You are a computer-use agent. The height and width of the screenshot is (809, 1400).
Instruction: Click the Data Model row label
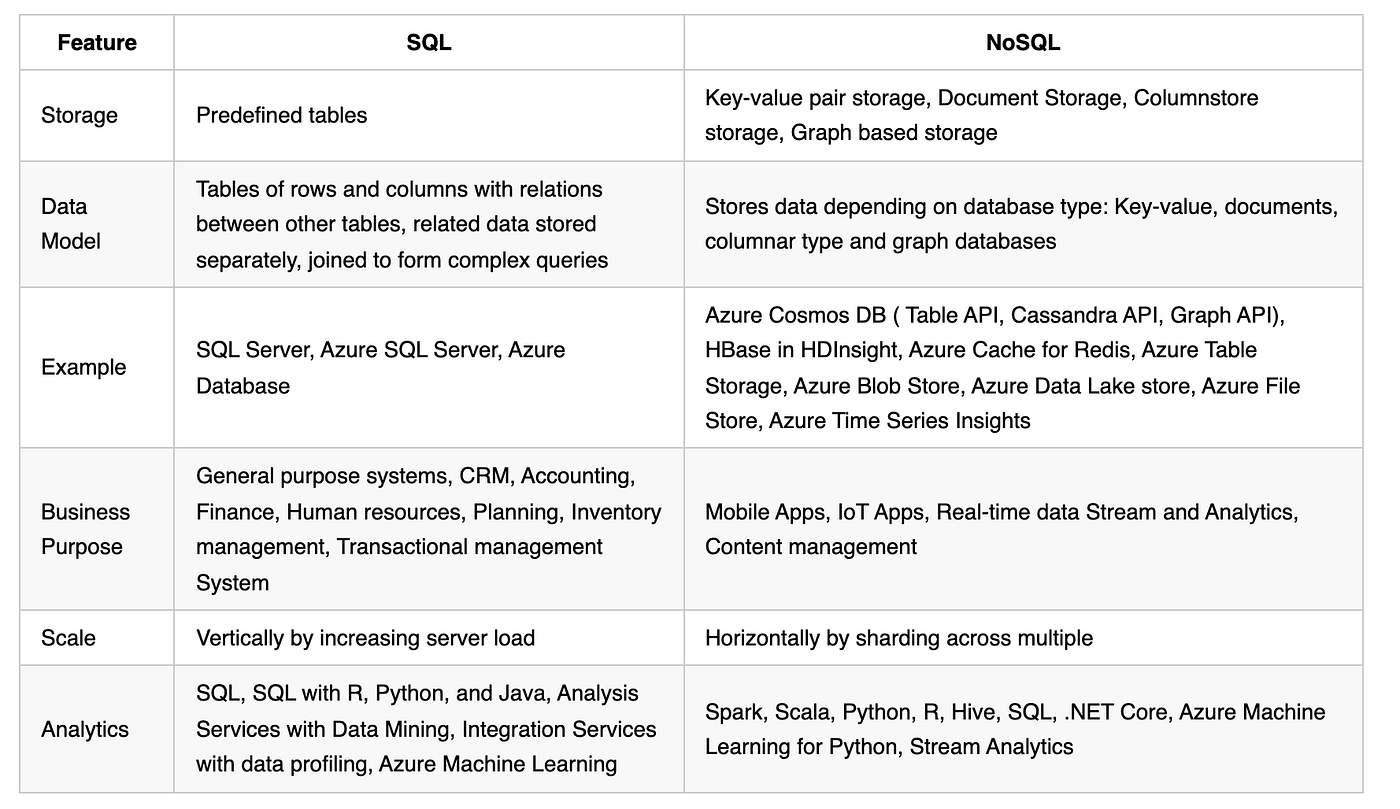click(71, 224)
